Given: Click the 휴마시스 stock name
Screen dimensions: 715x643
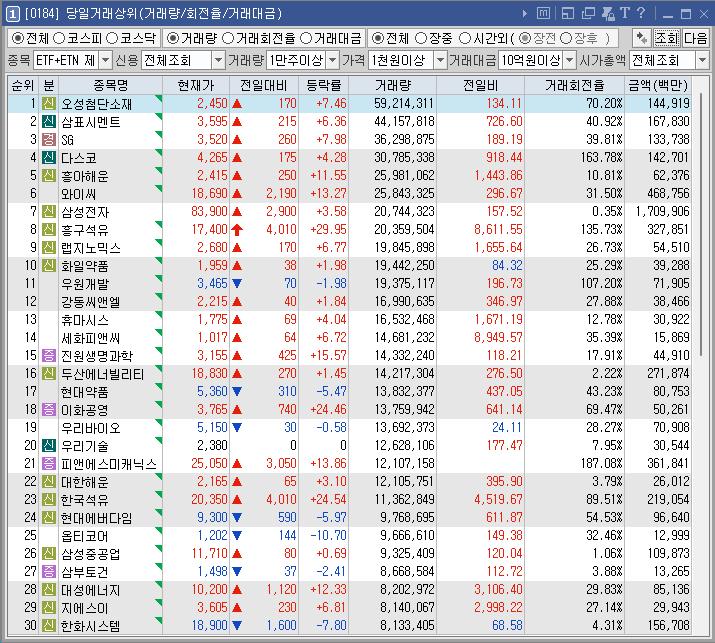Looking at the screenshot, I should [85, 320].
